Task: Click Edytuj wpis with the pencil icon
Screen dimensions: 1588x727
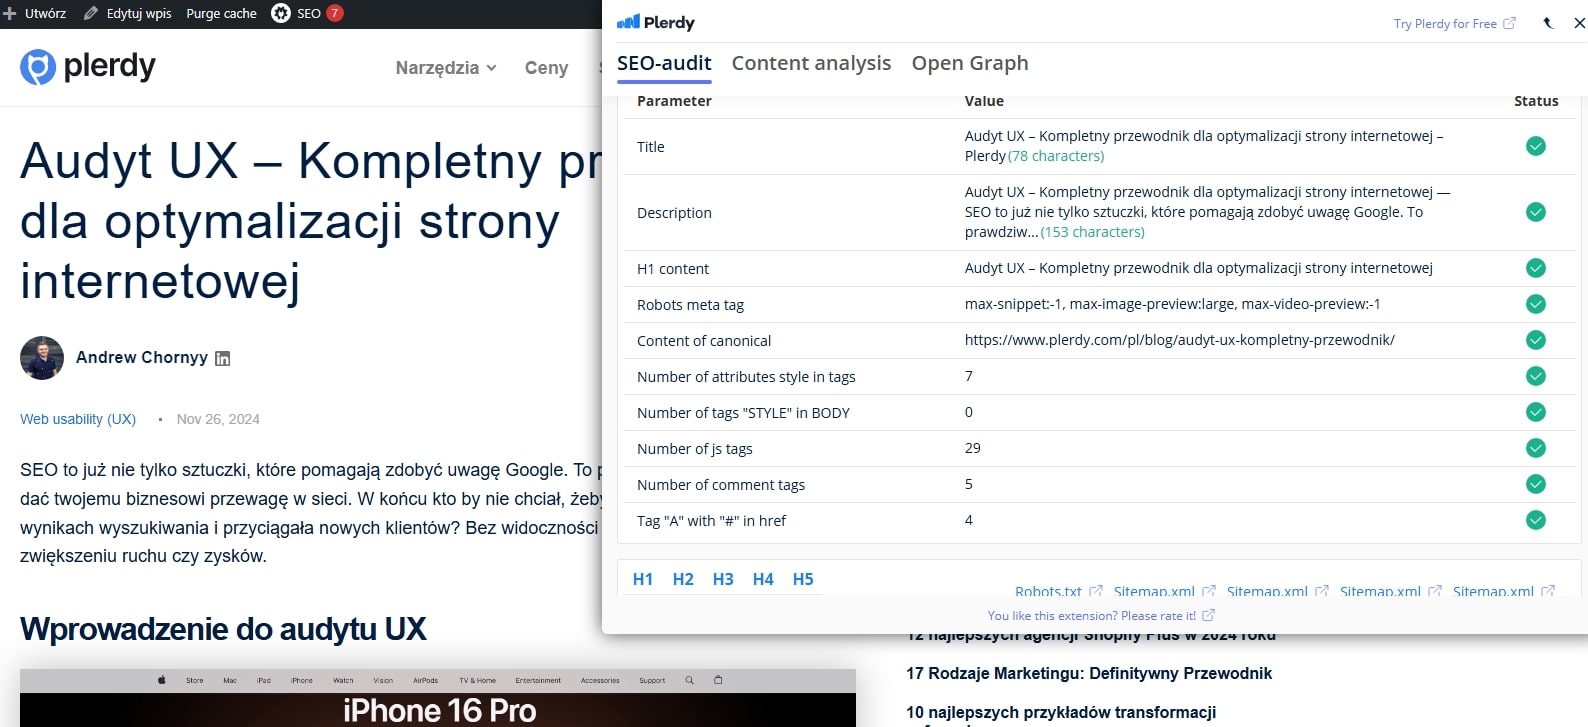Action: pos(127,13)
